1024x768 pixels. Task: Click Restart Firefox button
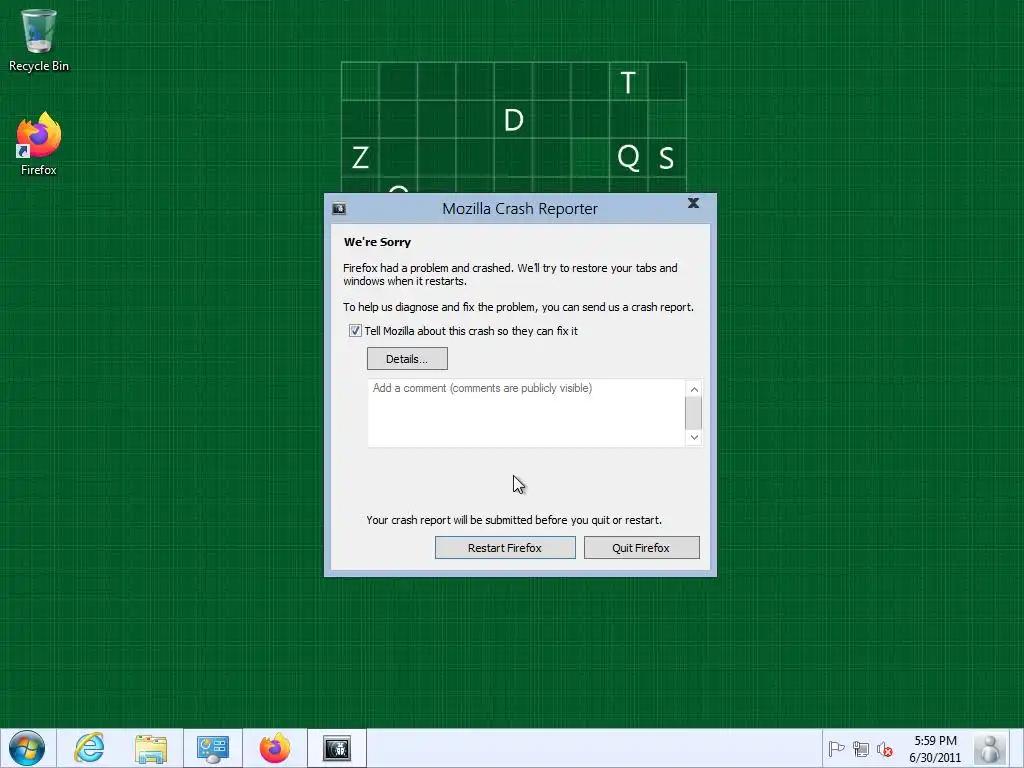tap(505, 547)
